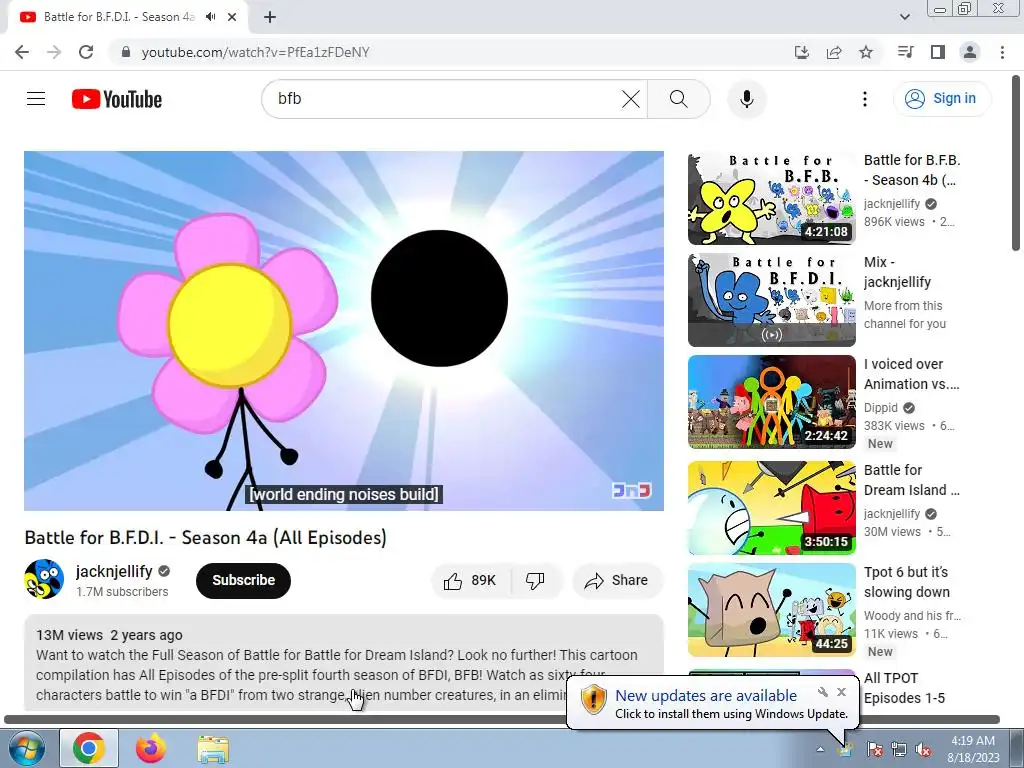
Task: Expand the video description box
Action: (344, 663)
